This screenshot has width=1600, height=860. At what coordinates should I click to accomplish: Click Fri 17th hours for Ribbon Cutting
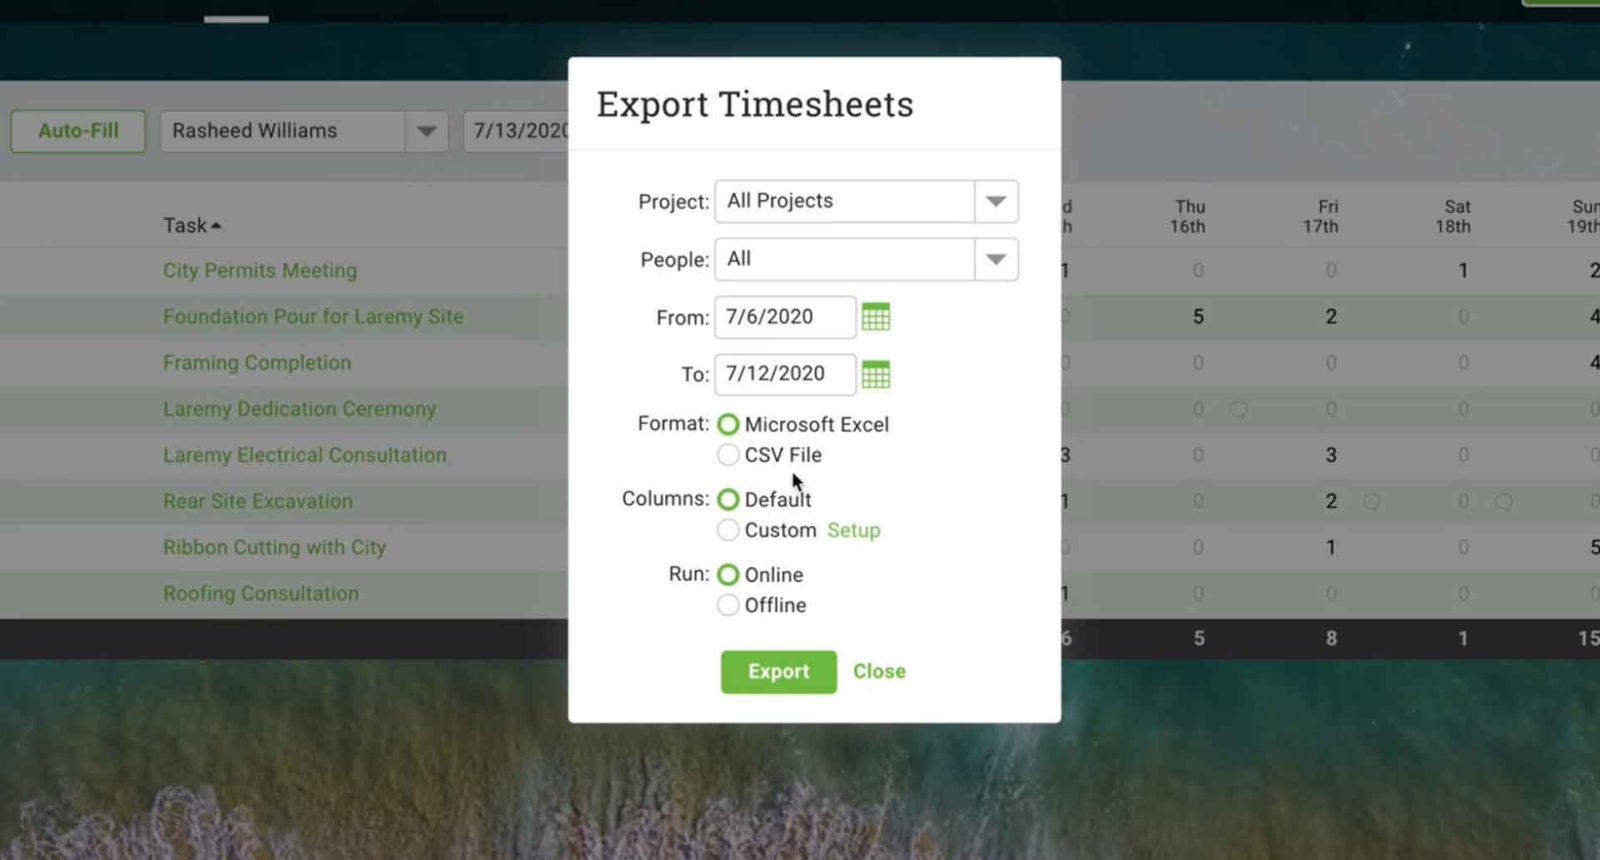coord(1331,547)
